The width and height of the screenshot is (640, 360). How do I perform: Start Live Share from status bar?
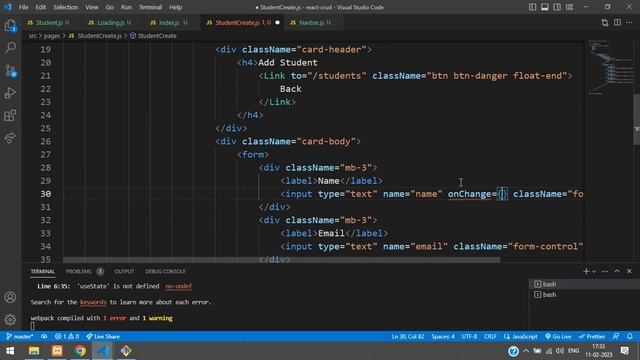(103, 337)
